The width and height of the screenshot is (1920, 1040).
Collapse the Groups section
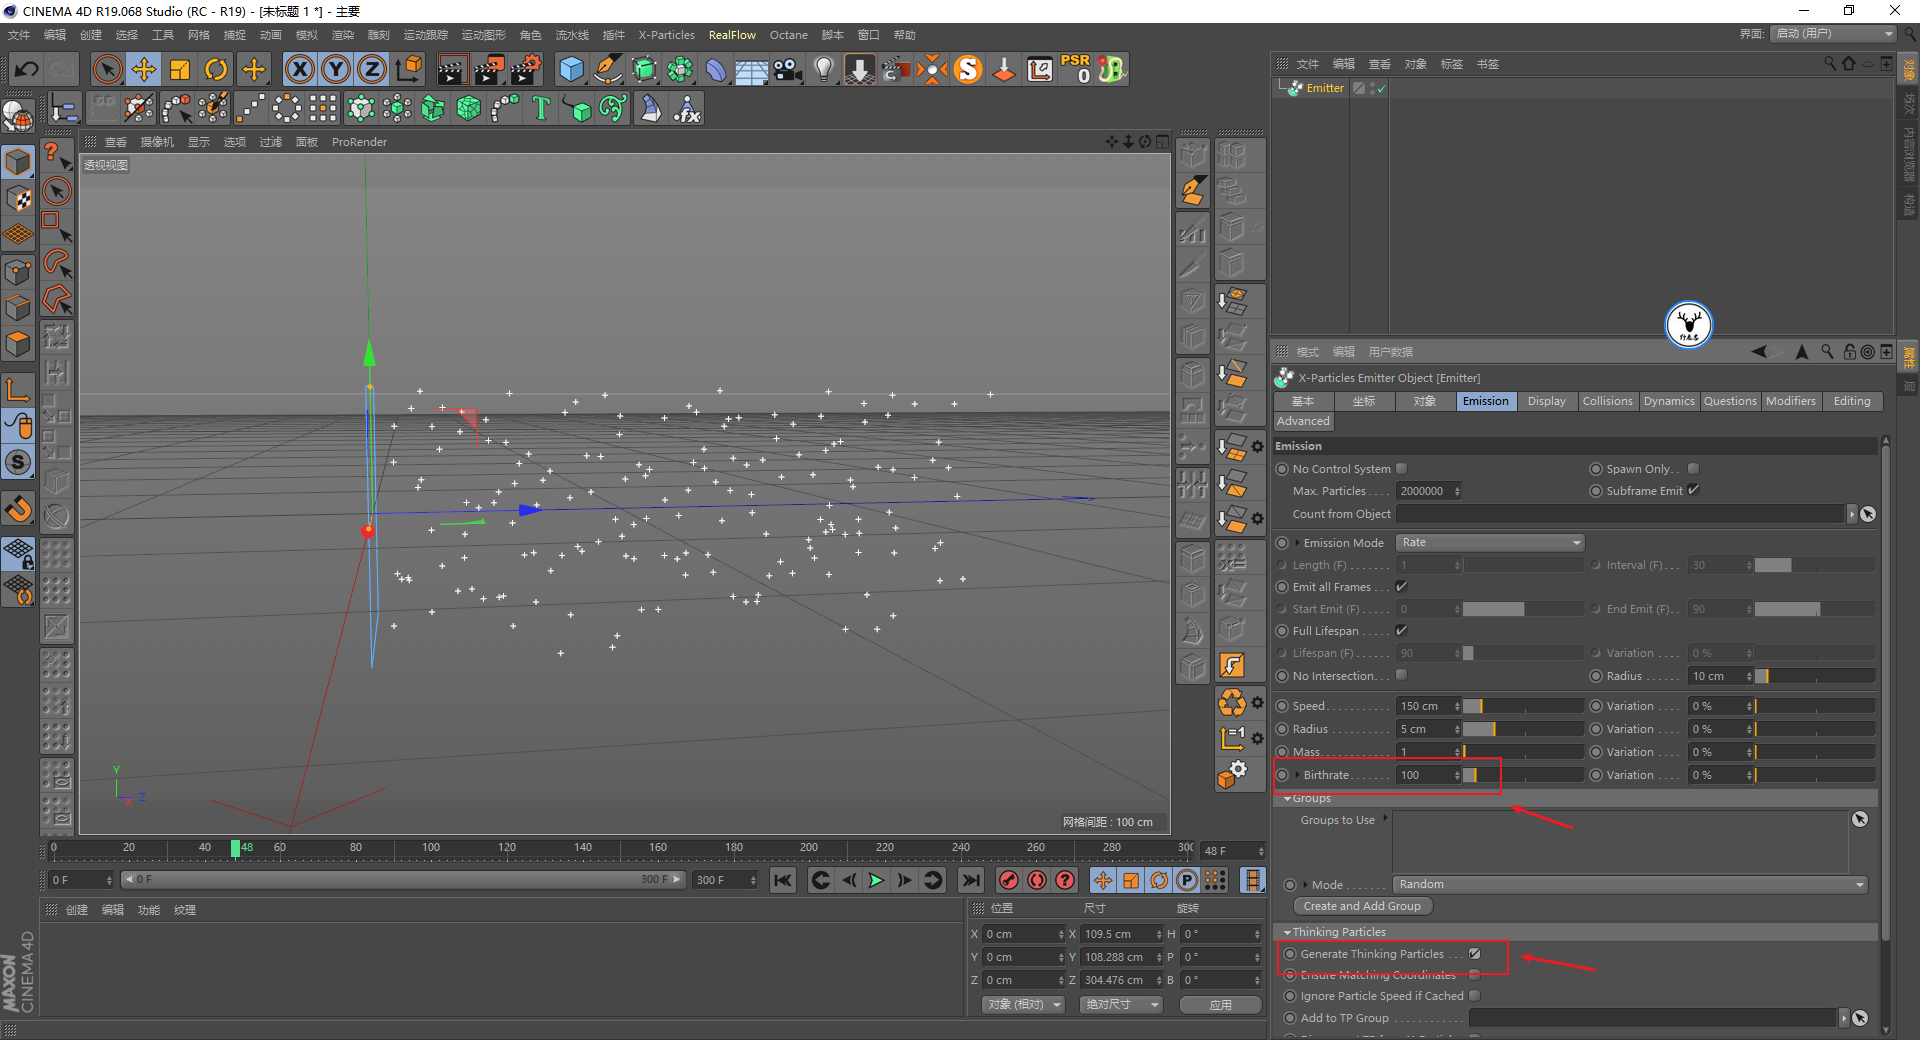click(x=1287, y=799)
